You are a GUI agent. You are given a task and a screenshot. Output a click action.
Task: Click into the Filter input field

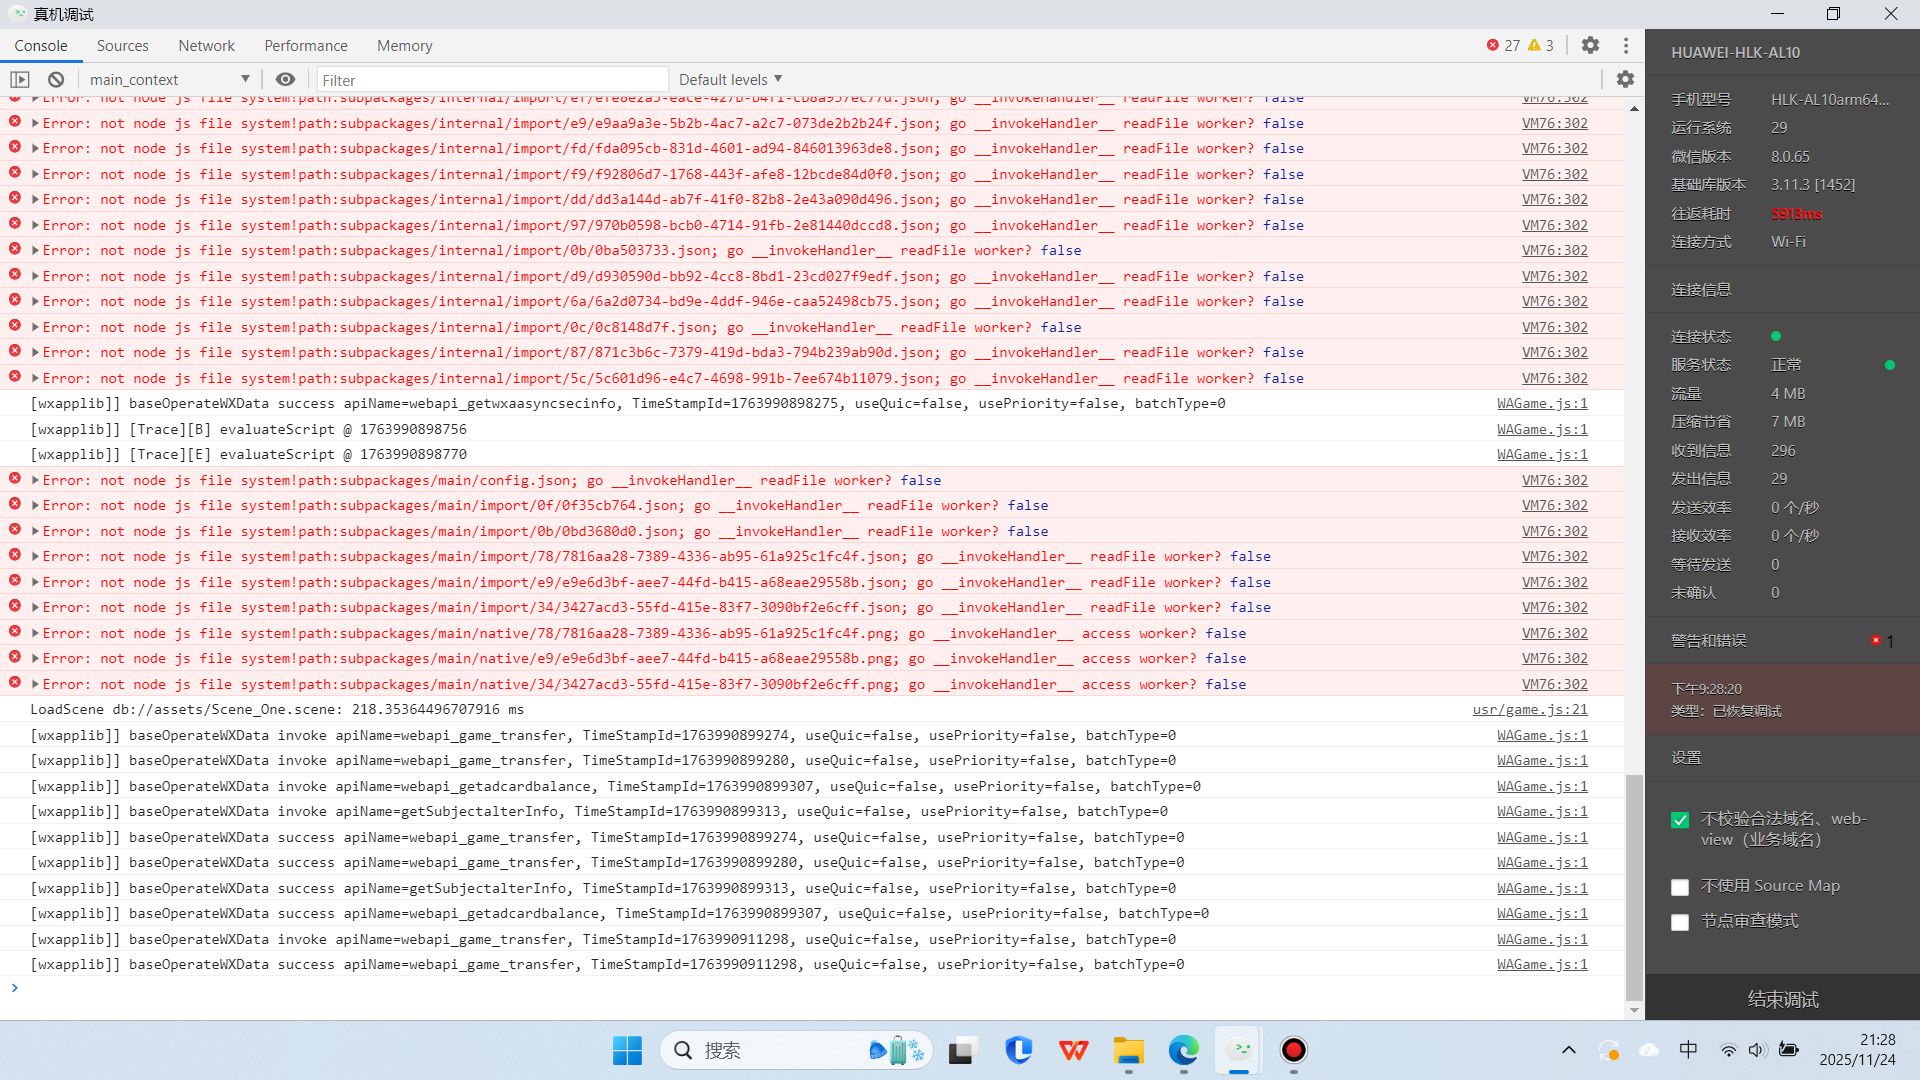[492, 80]
